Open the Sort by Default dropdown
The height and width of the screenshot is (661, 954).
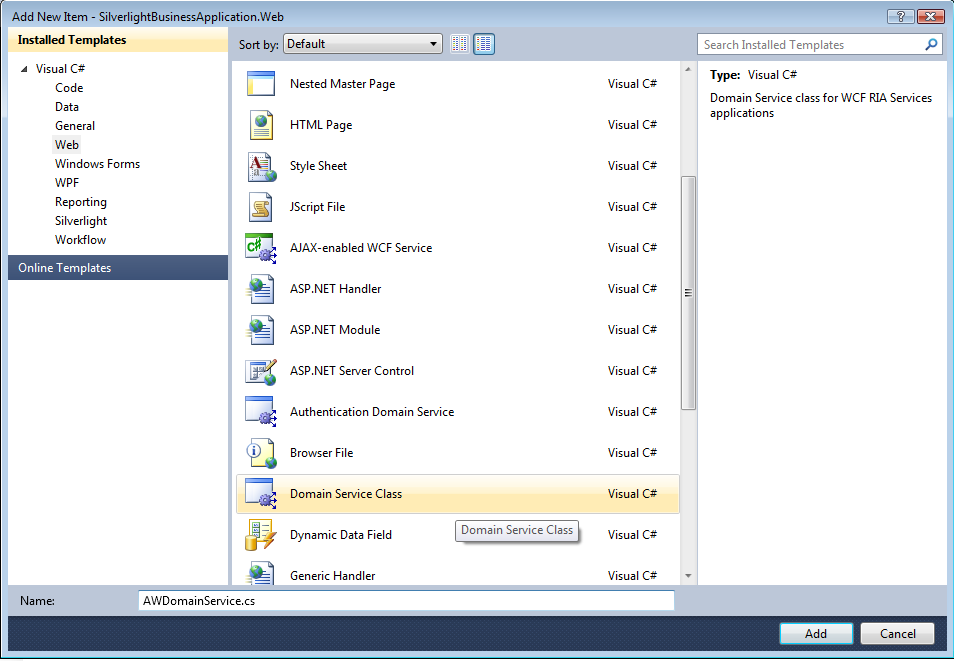363,44
